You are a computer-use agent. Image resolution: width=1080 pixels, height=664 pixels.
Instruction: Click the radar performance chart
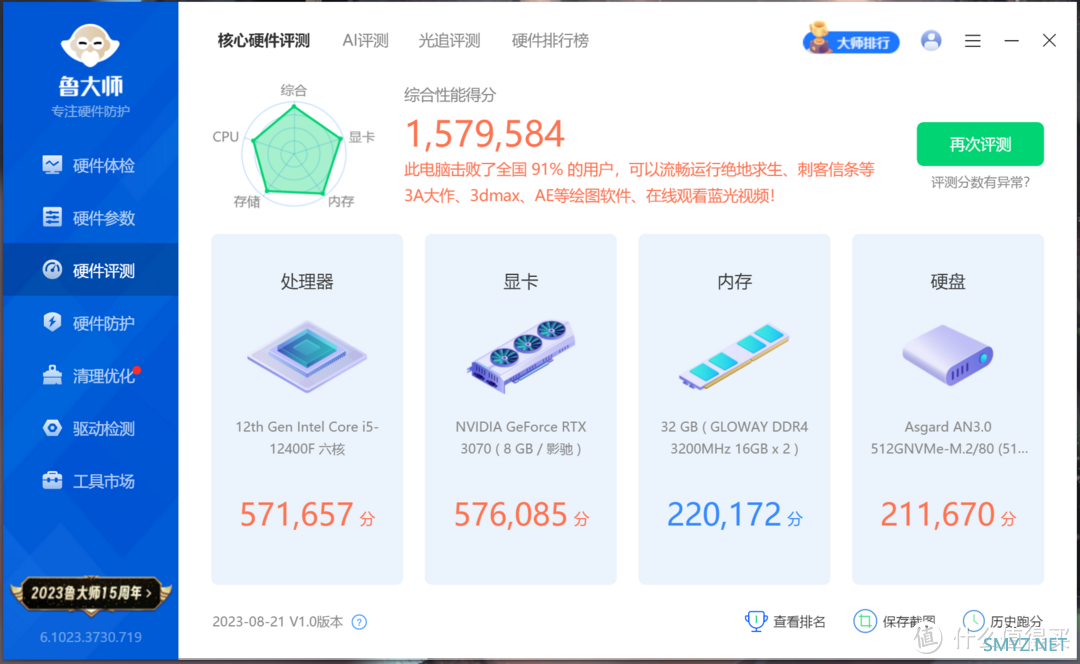pos(295,153)
